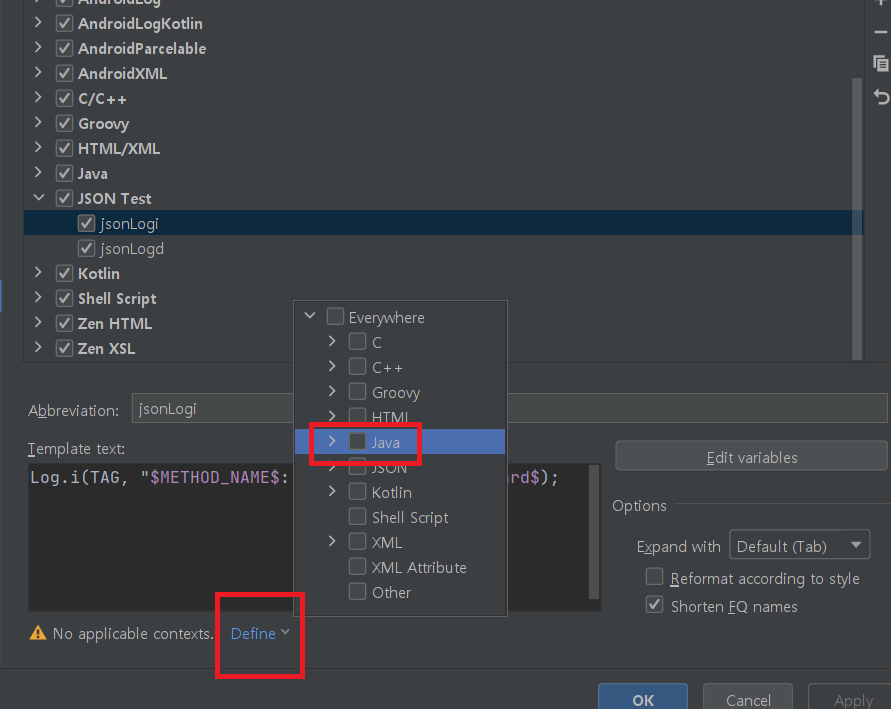Toggle the AndroidLogKotlin group checkbox
The height and width of the screenshot is (709, 891).
click(x=64, y=23)
